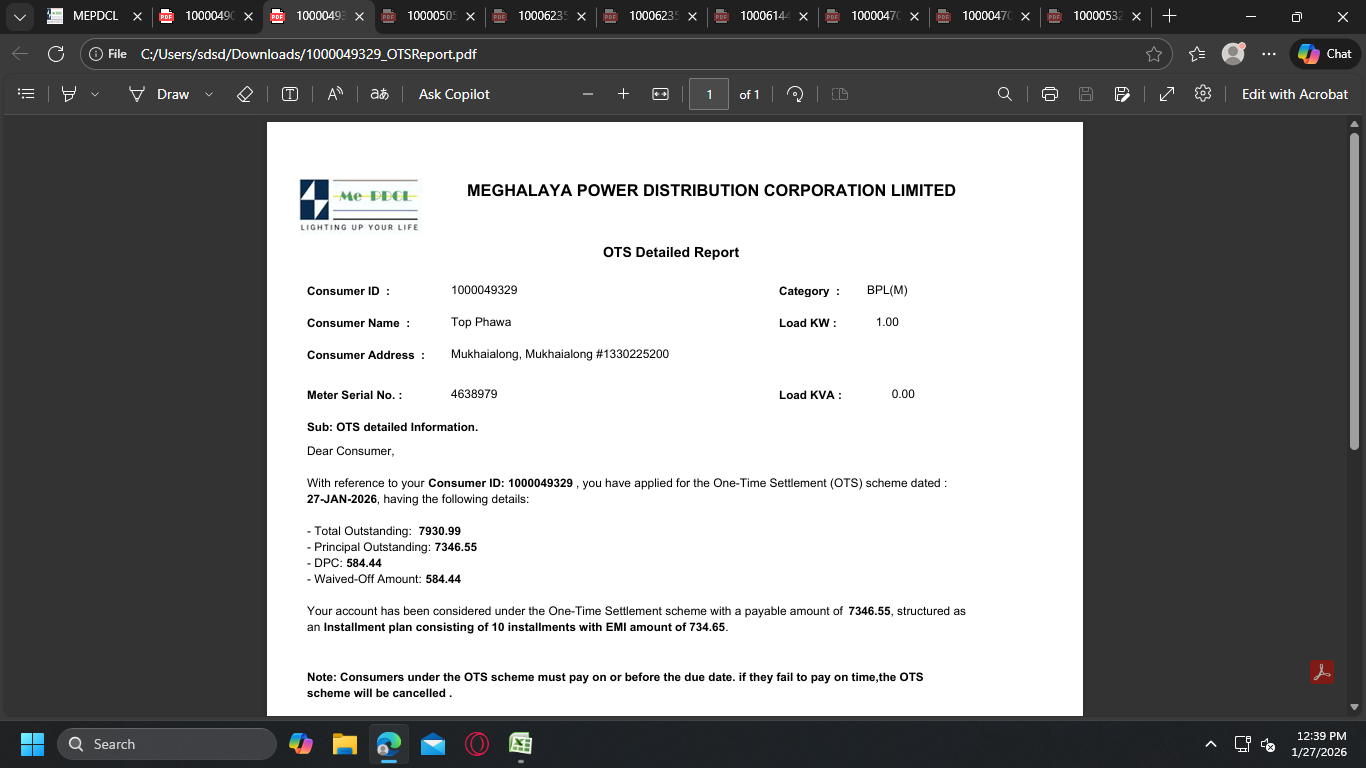Open the Copilot Chat button

(x=1324, y=54)
